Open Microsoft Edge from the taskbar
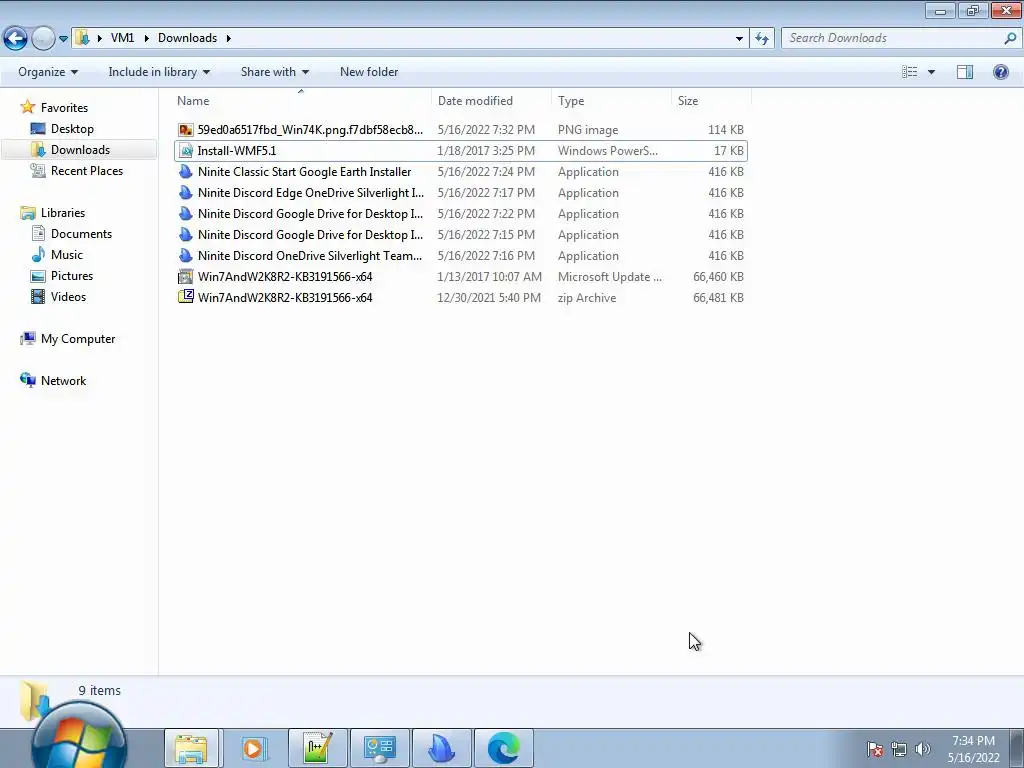The image size is (1024, 768). coord(504,748)
